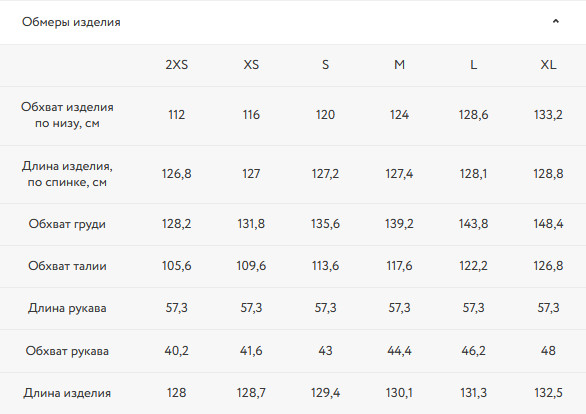This screenshot has height=414, width=586.
Task: Click the Обхват рукава row label
Action: coord(67,351)
